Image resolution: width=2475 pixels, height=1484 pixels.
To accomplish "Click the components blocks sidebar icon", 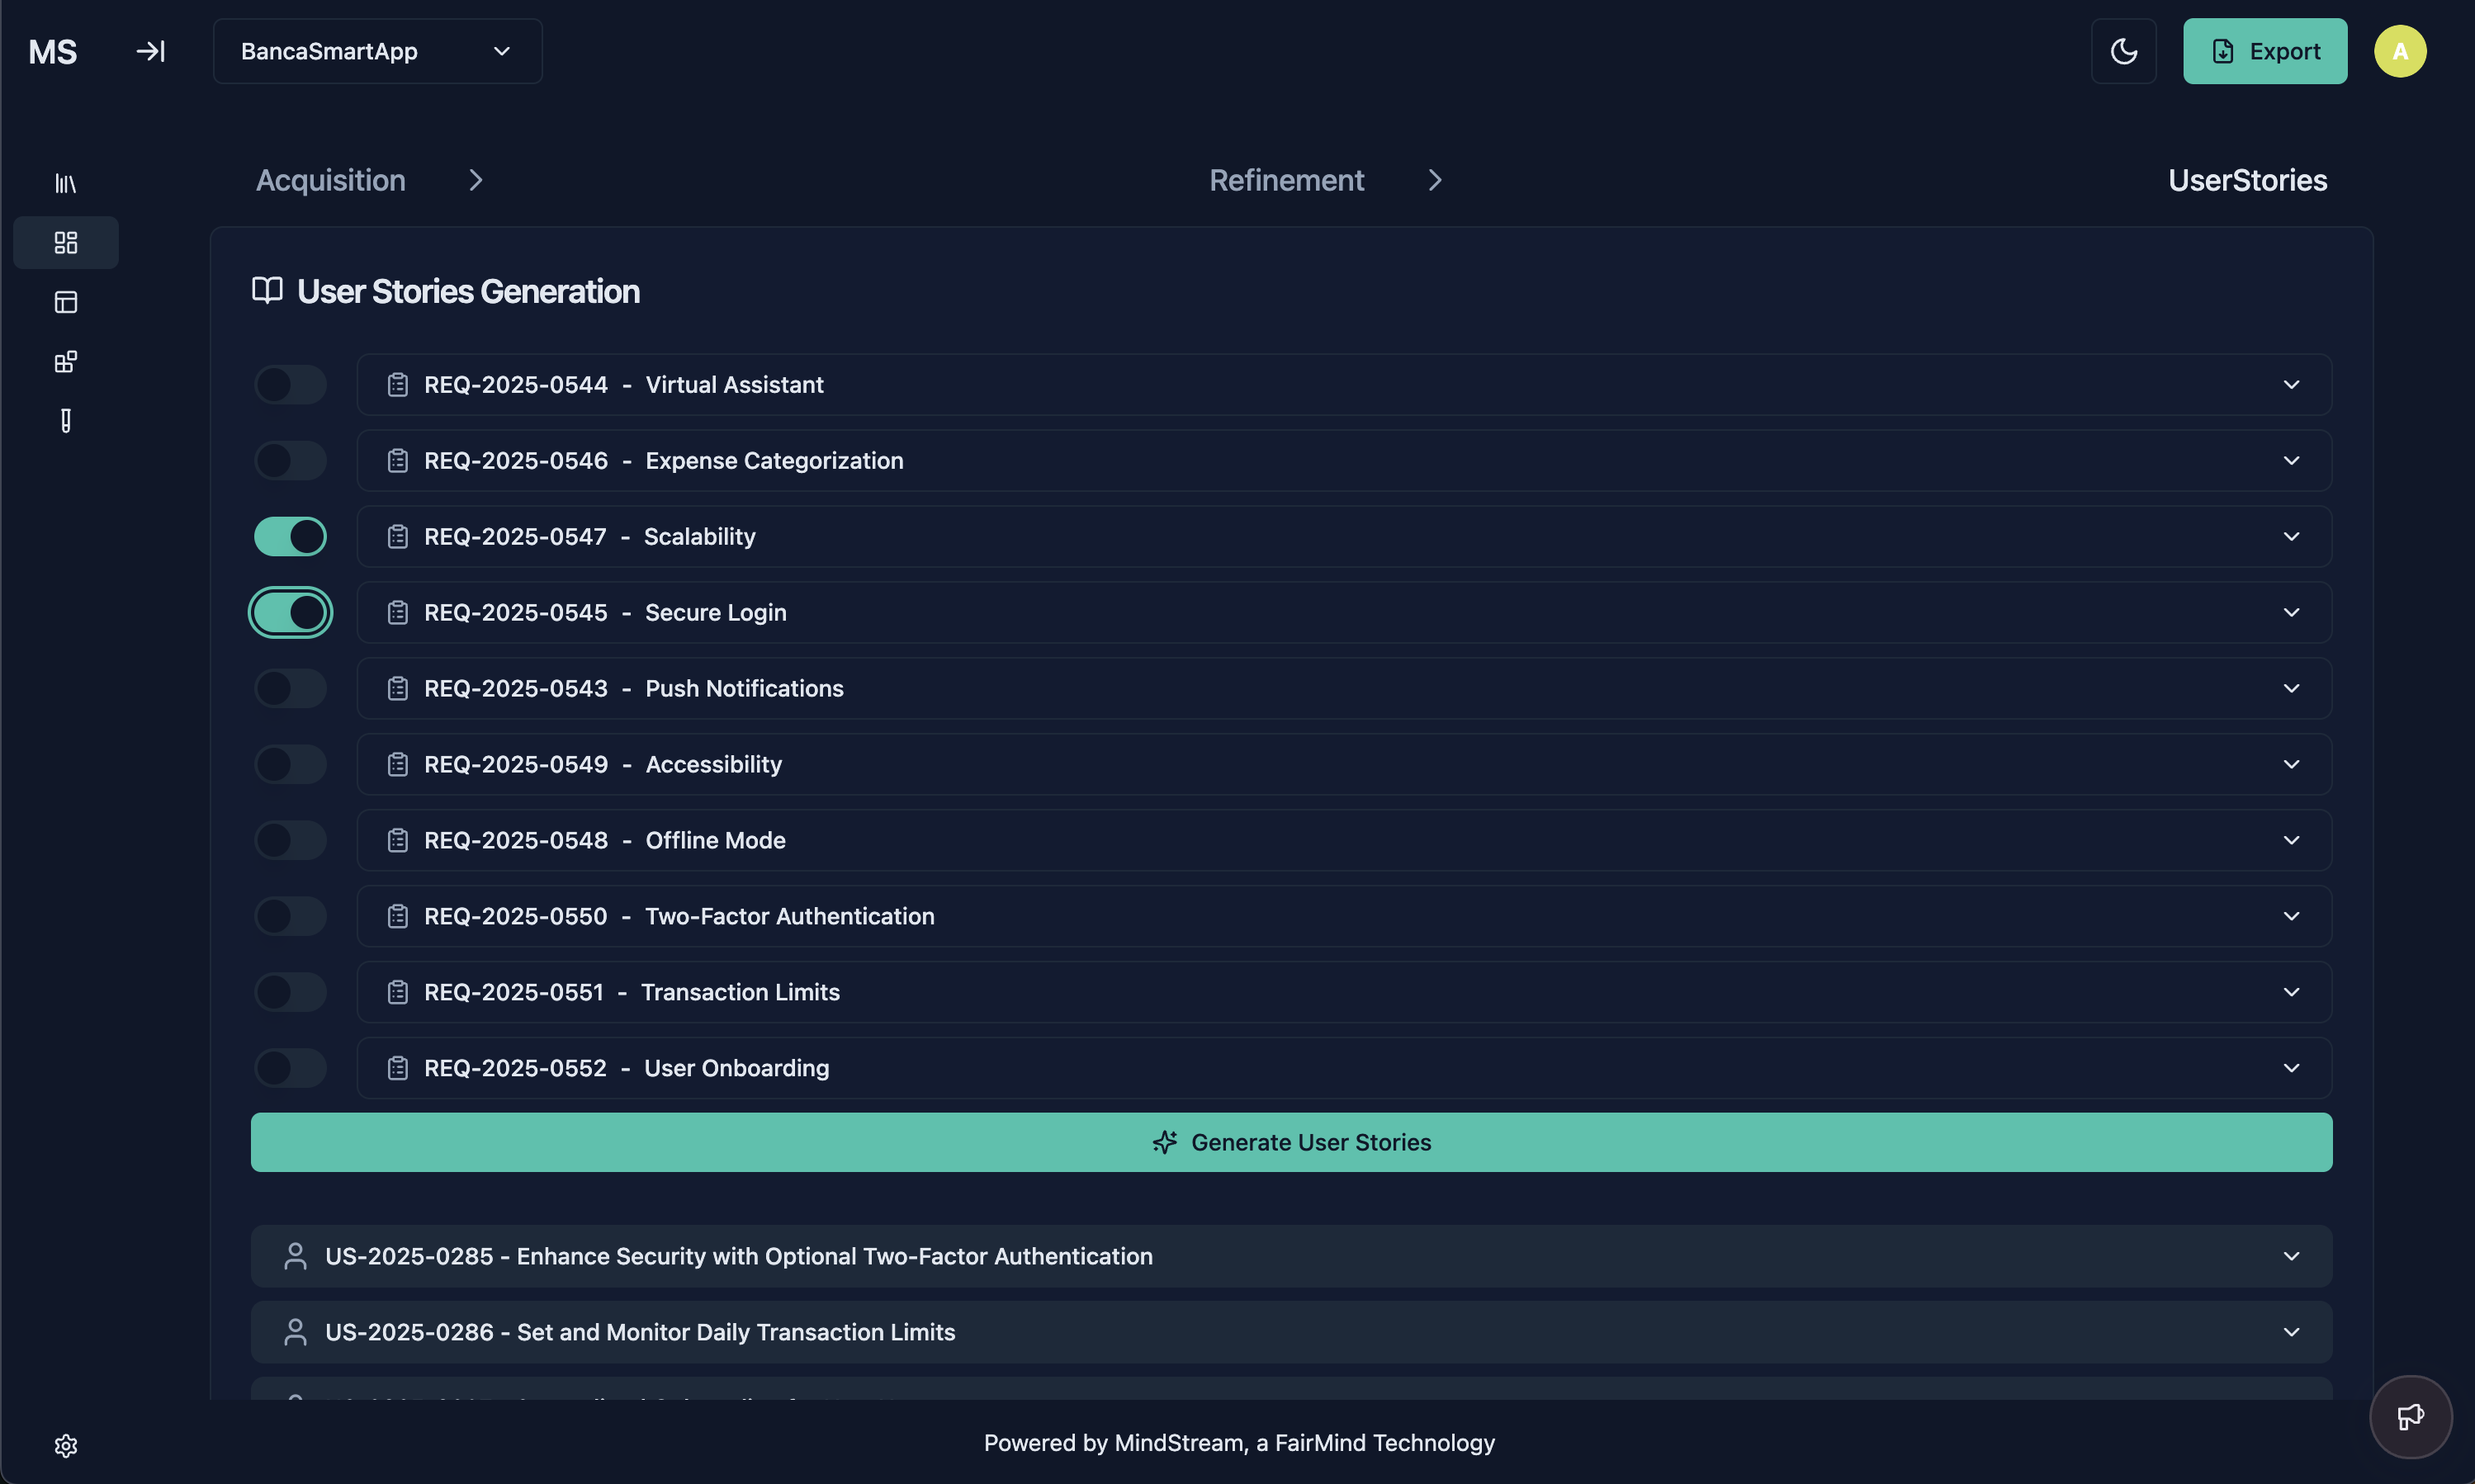I will [x=65, y=362].
